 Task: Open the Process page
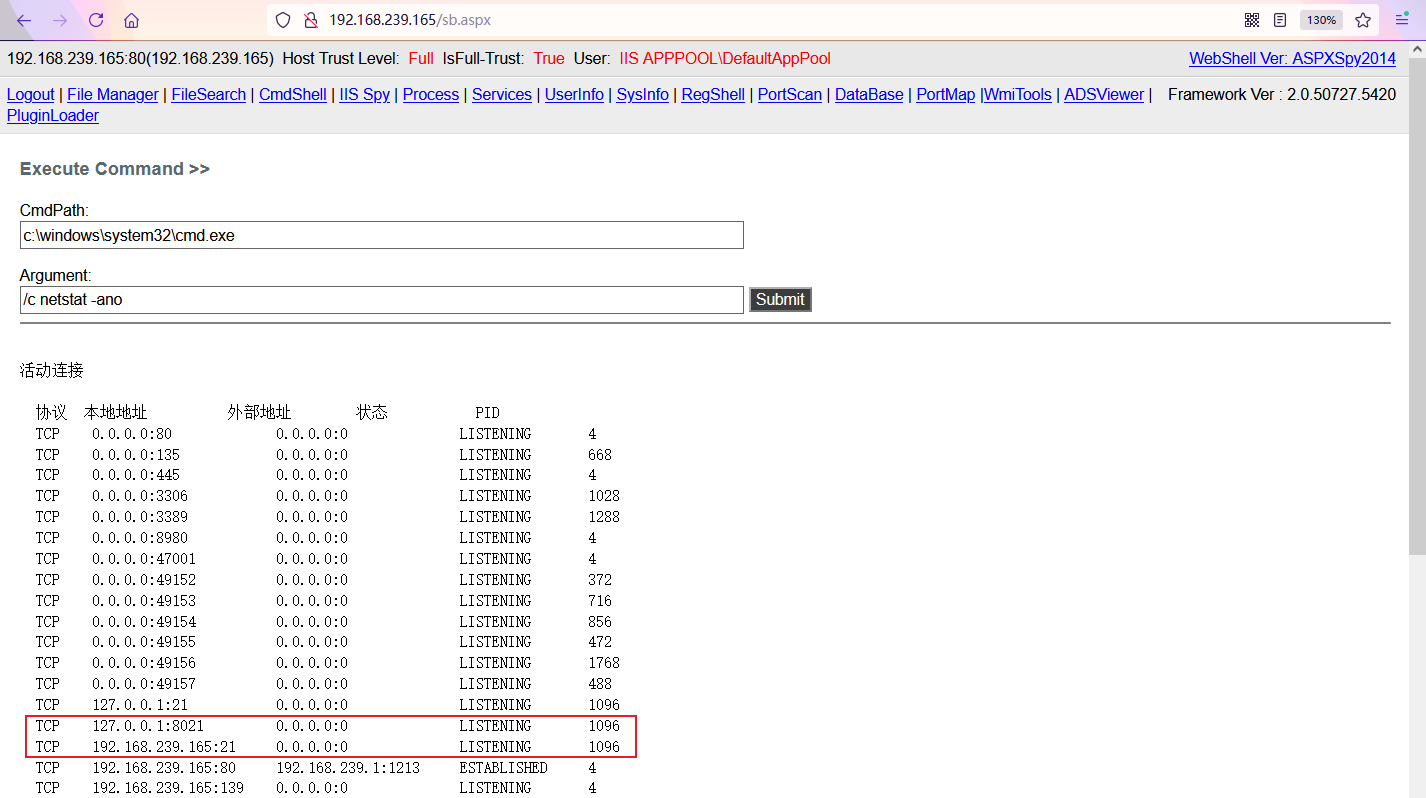431,95
